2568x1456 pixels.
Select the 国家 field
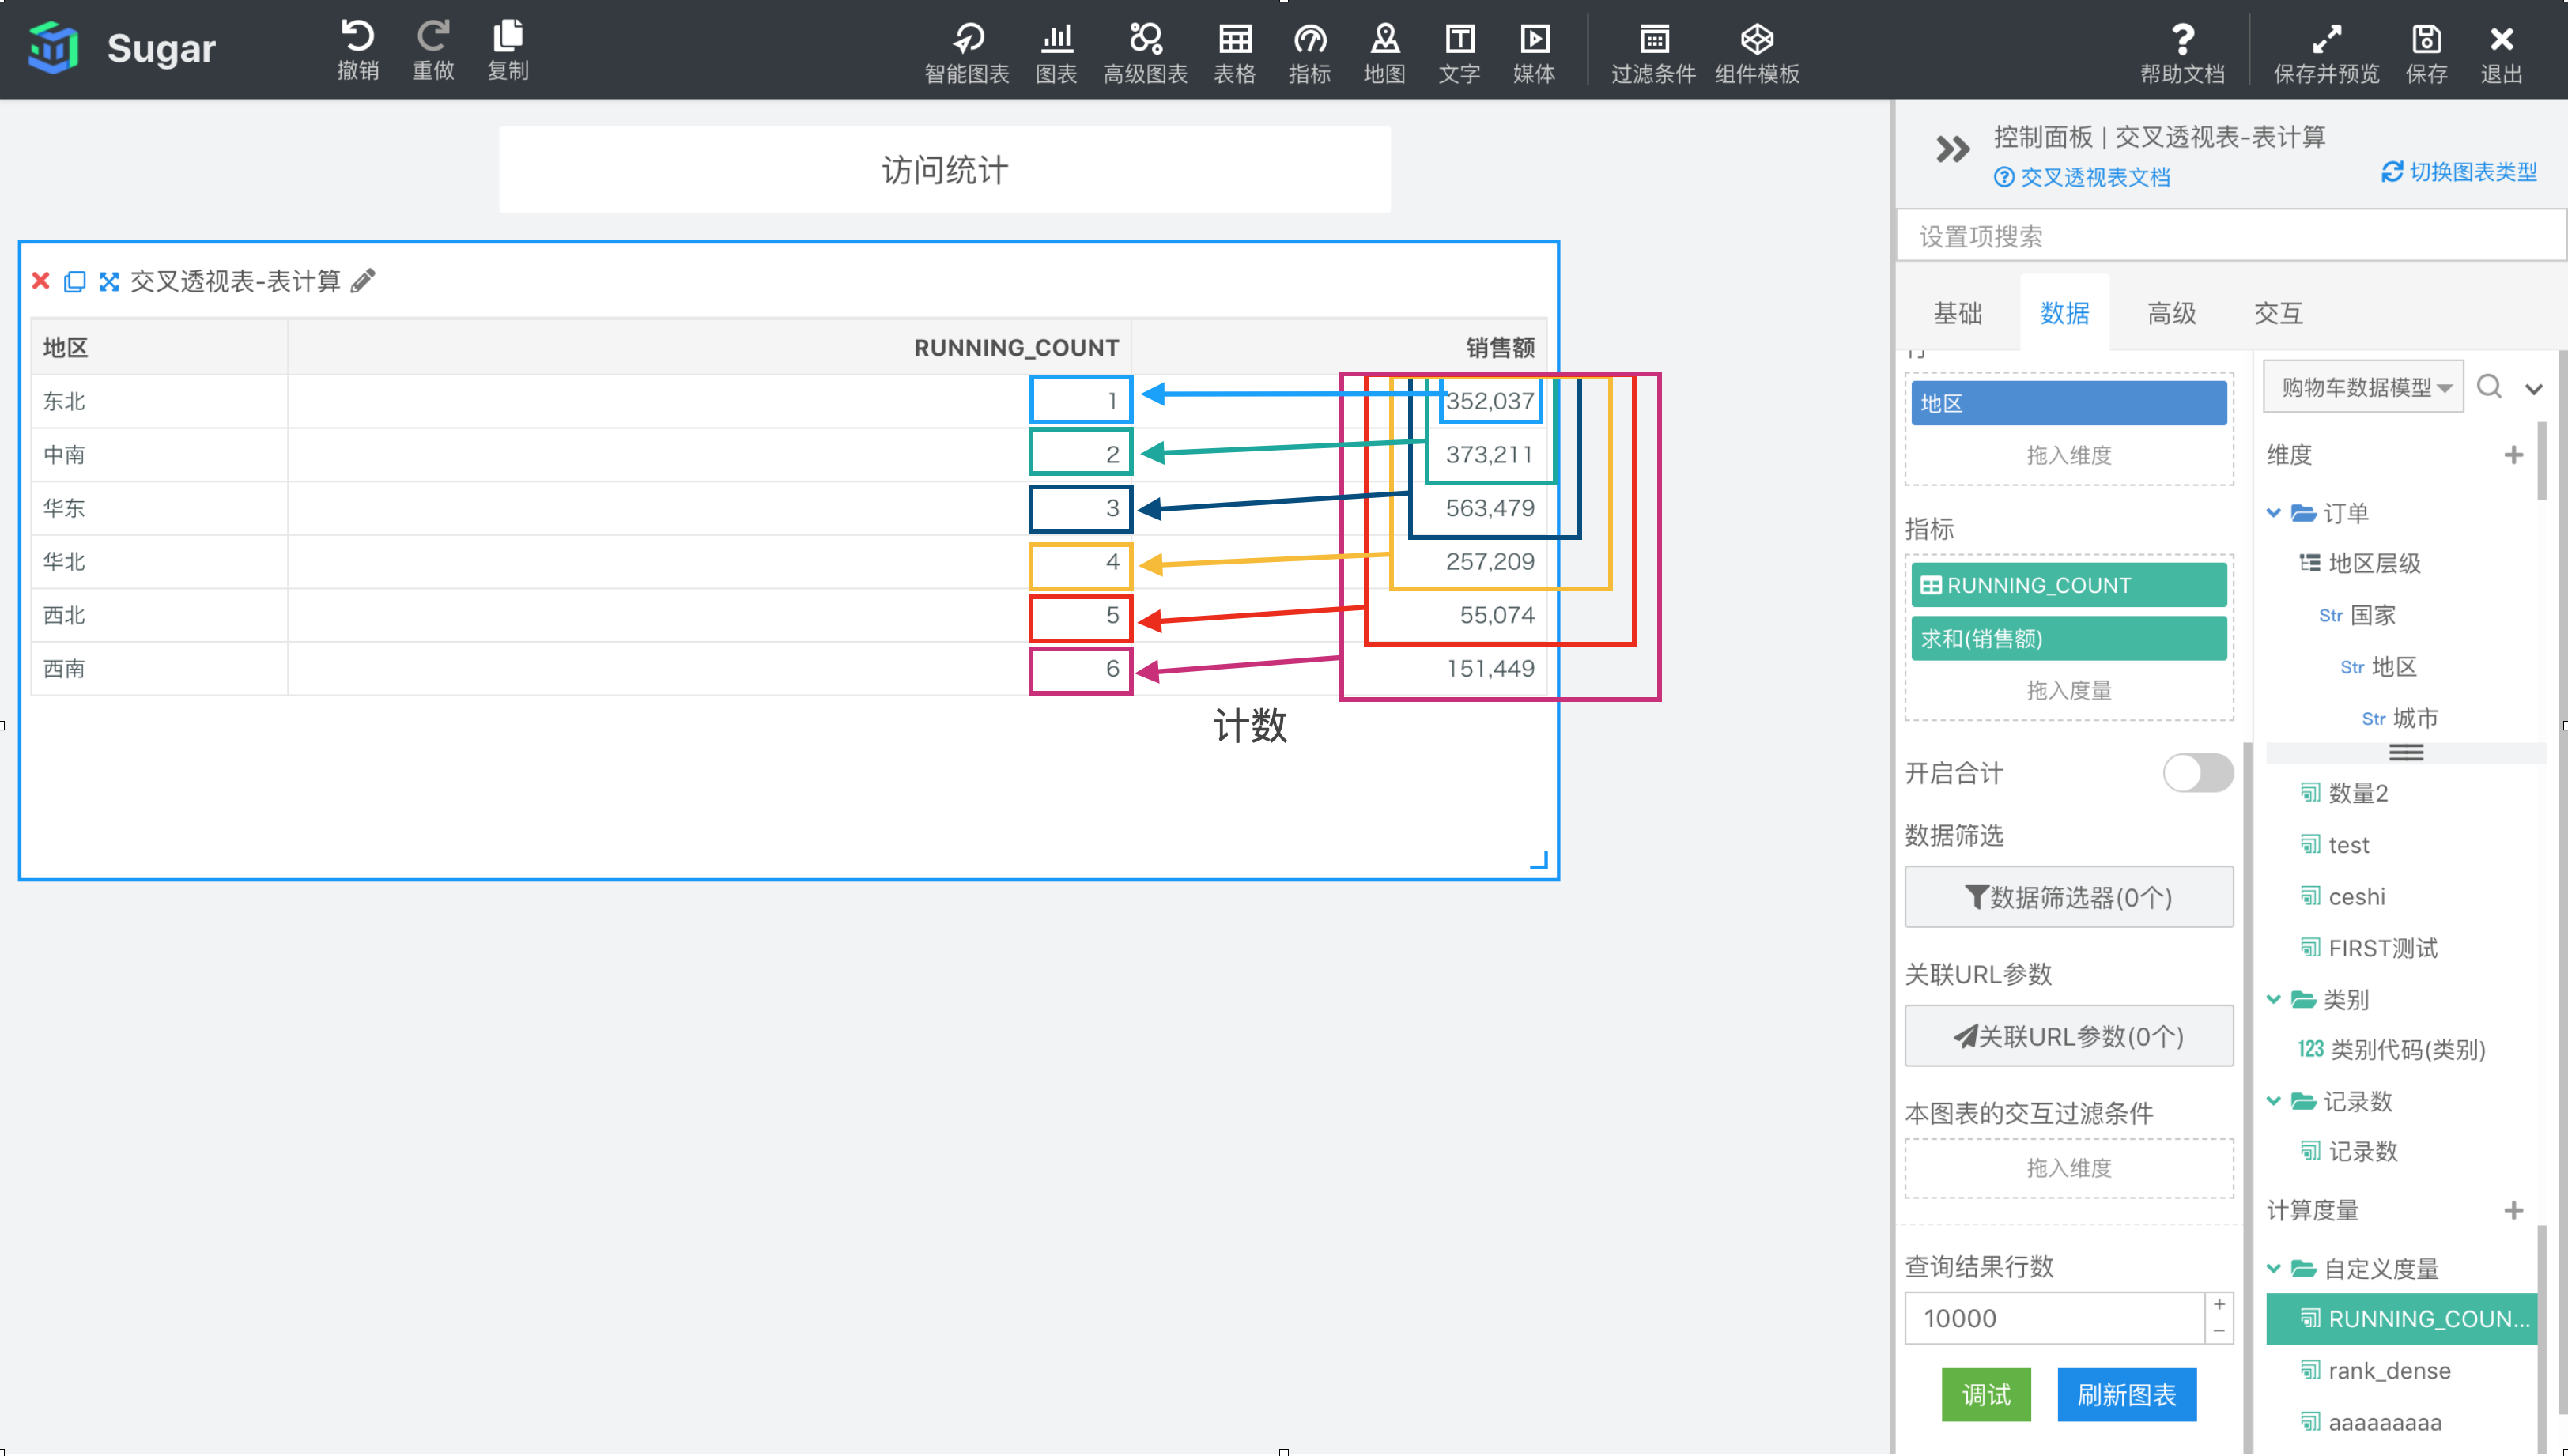(x=2357, y=615)
